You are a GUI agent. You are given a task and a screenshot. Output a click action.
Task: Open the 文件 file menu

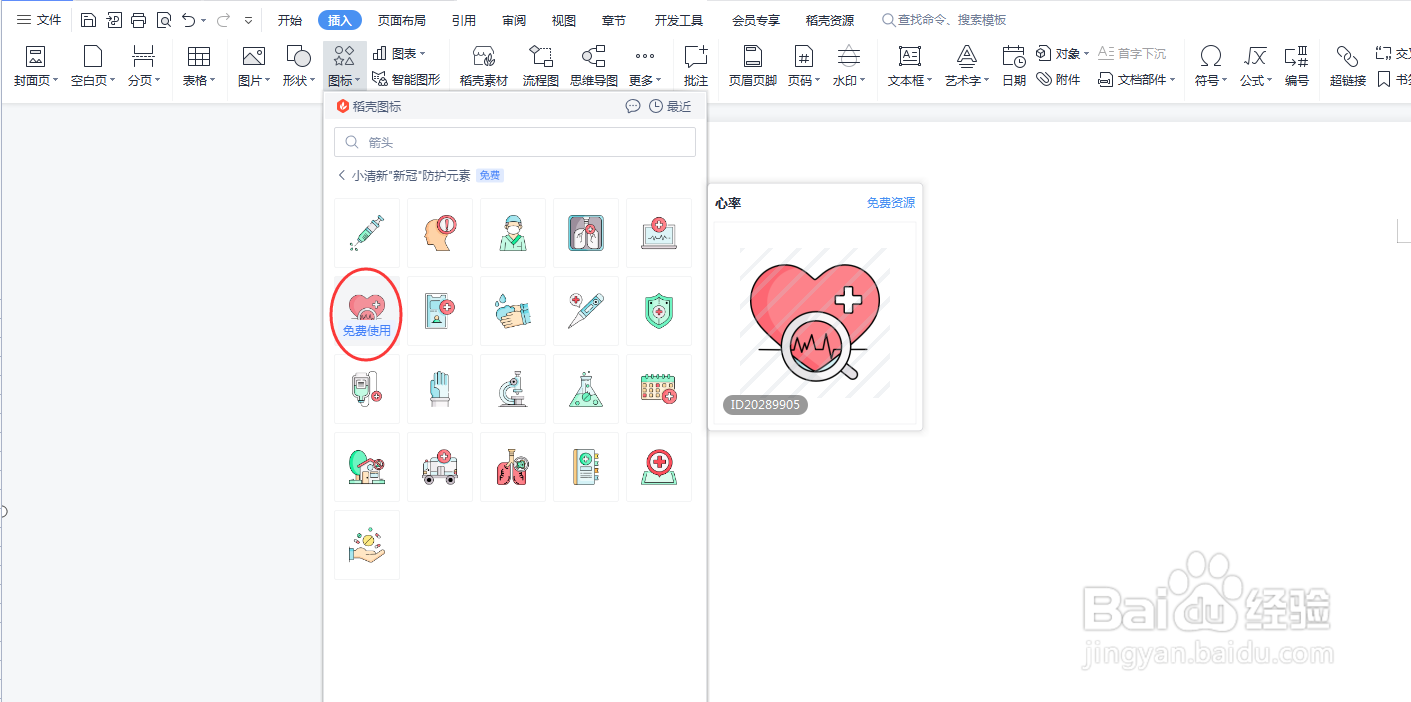(40, 20)
